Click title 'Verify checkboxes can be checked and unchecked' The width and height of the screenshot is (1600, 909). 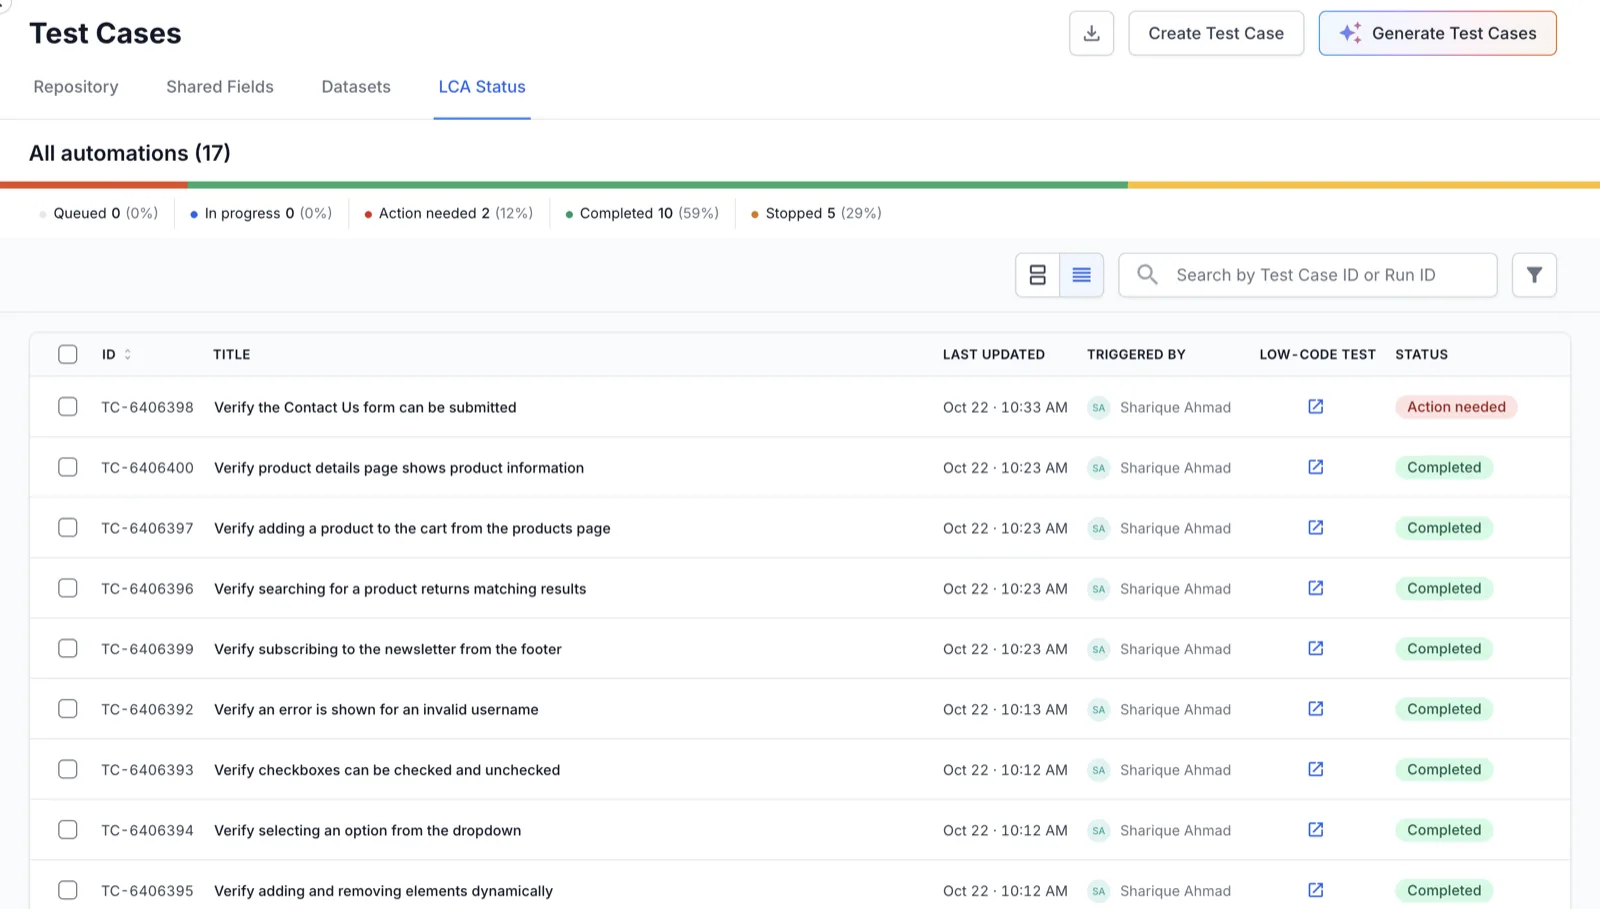pos(387,770)
